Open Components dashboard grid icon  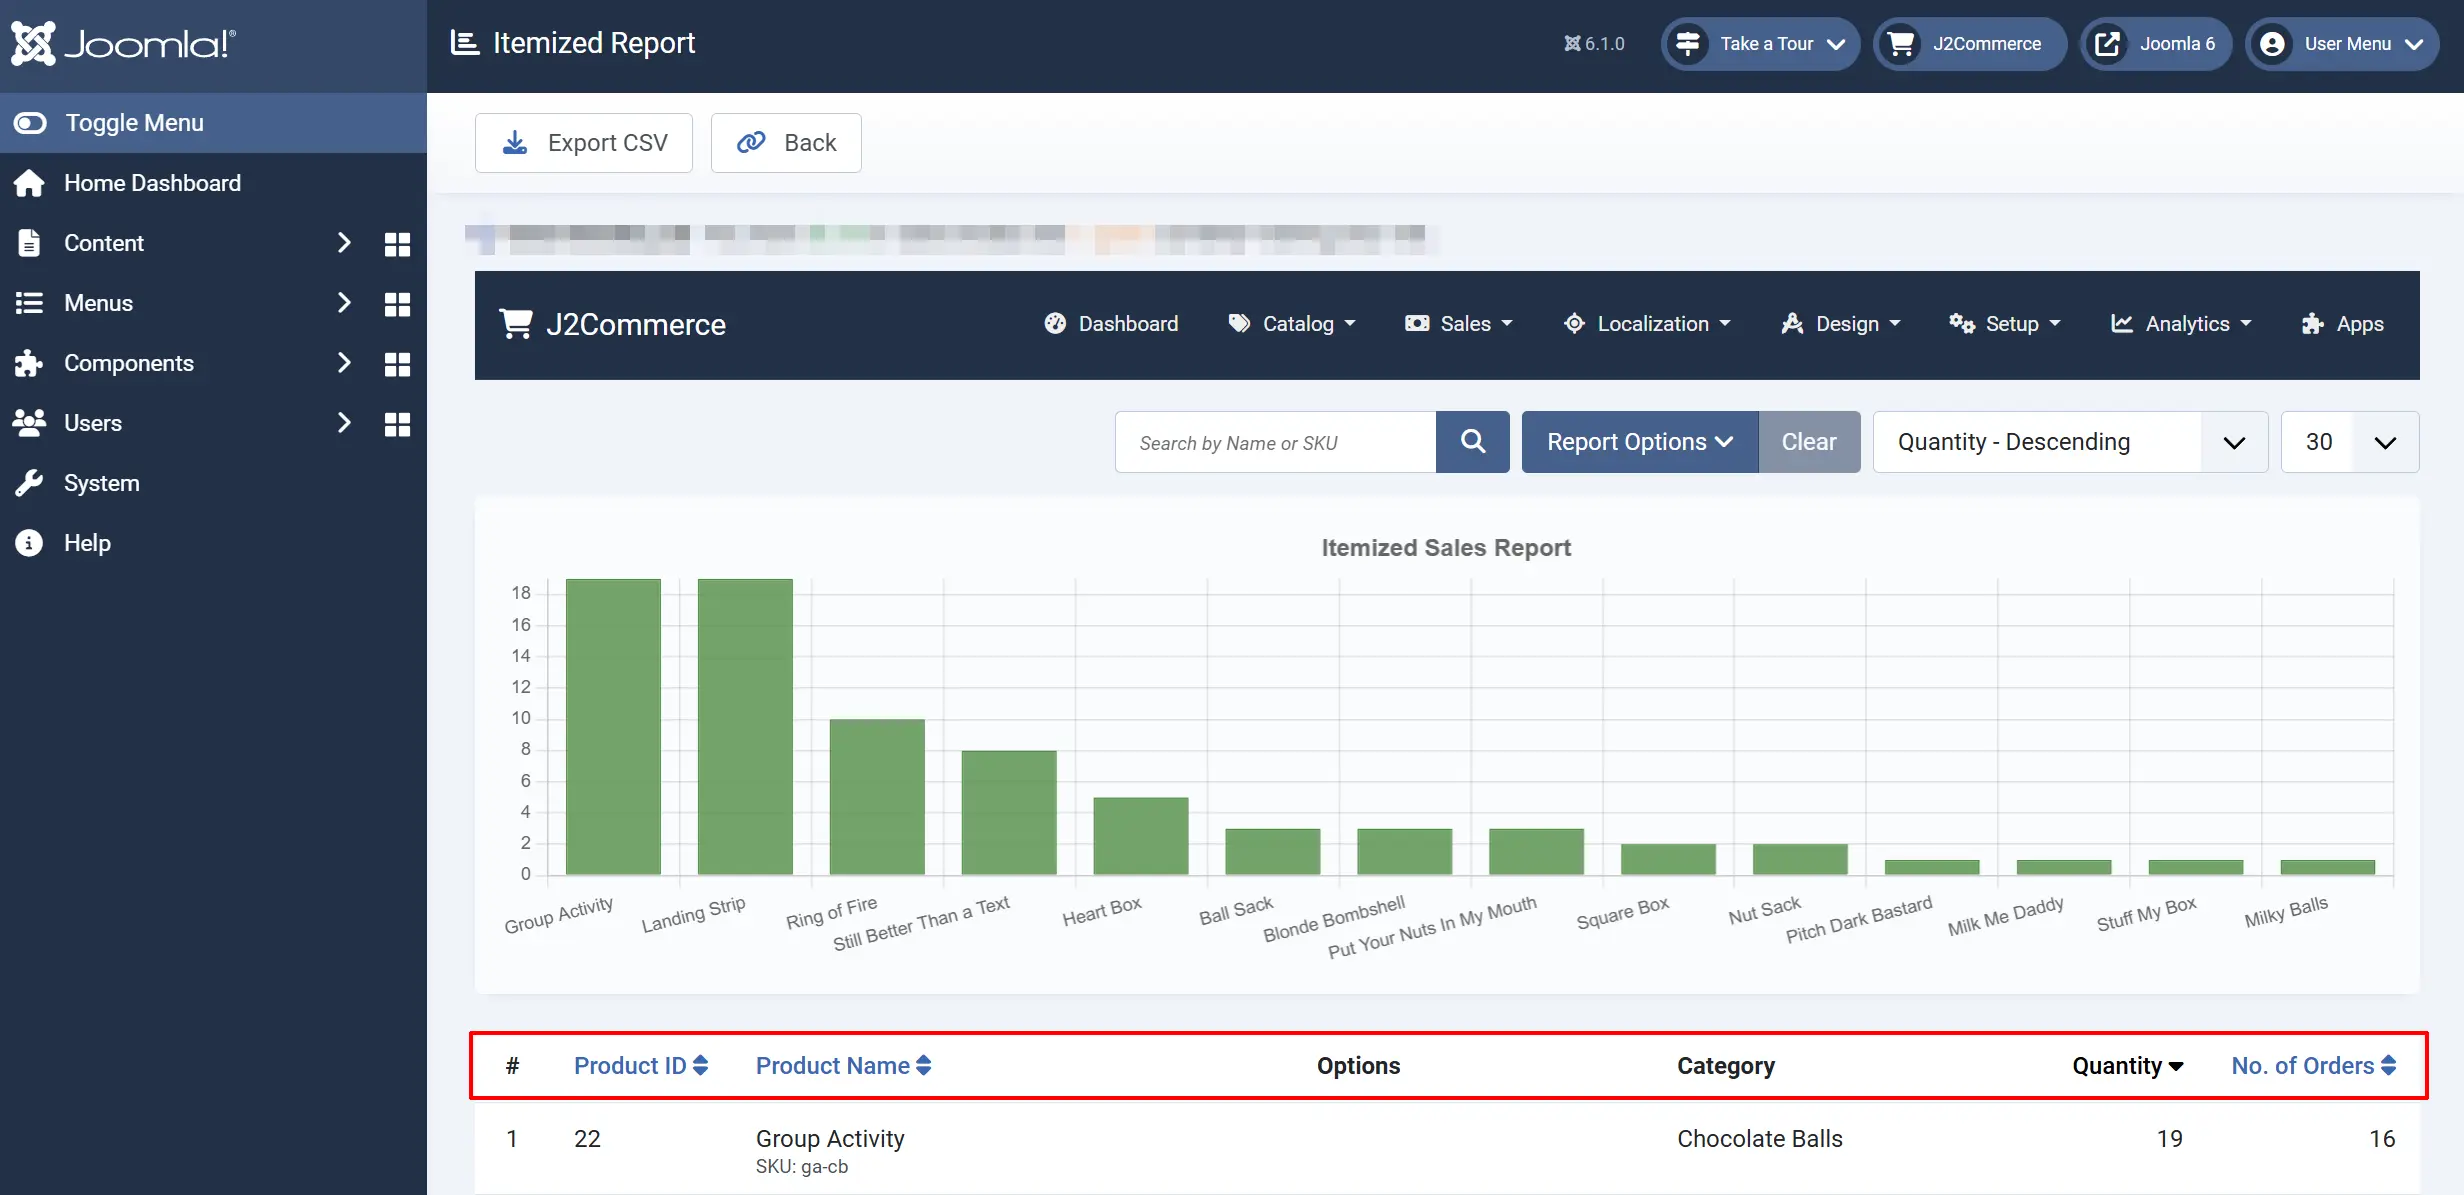[x=397, y=364]
